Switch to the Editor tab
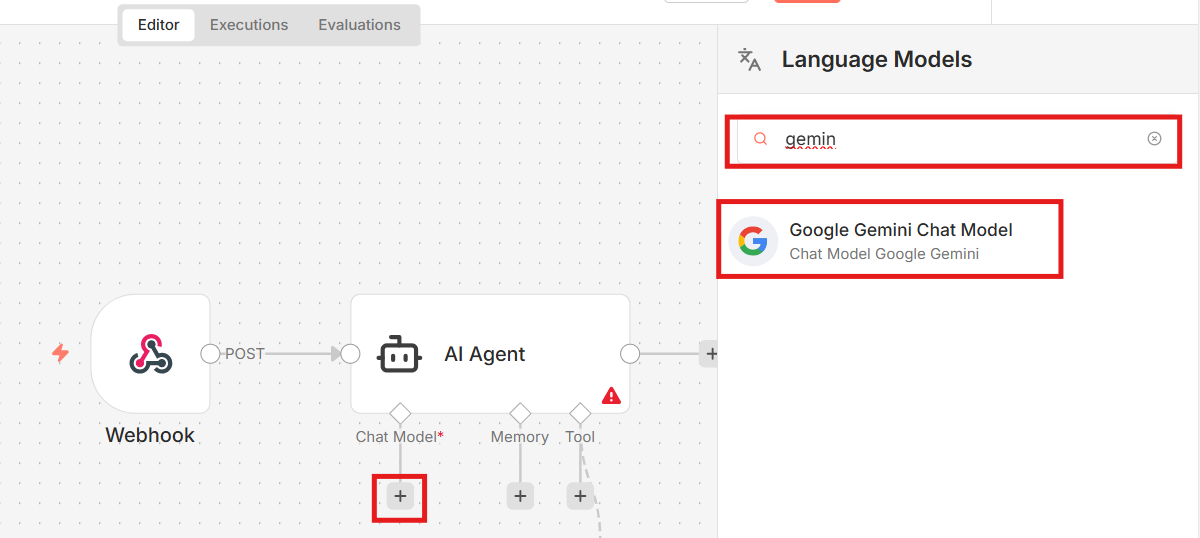This screenshot has width=1200, height=538. (x=158, y=25)
